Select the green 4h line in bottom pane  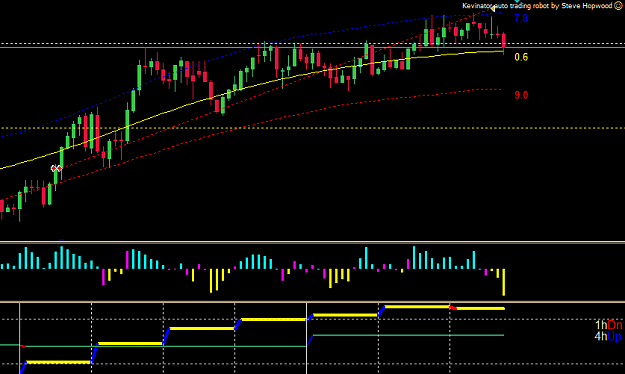(x=409, y=335)
